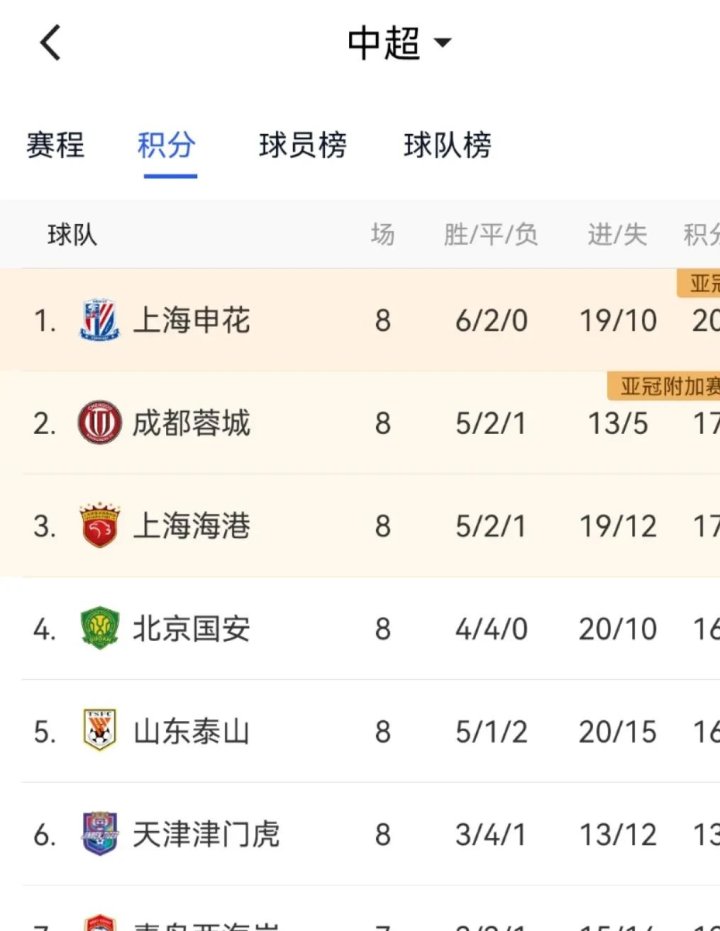
Task: Click the 成都蓉城 team crest
Action: tap(100, 423)
